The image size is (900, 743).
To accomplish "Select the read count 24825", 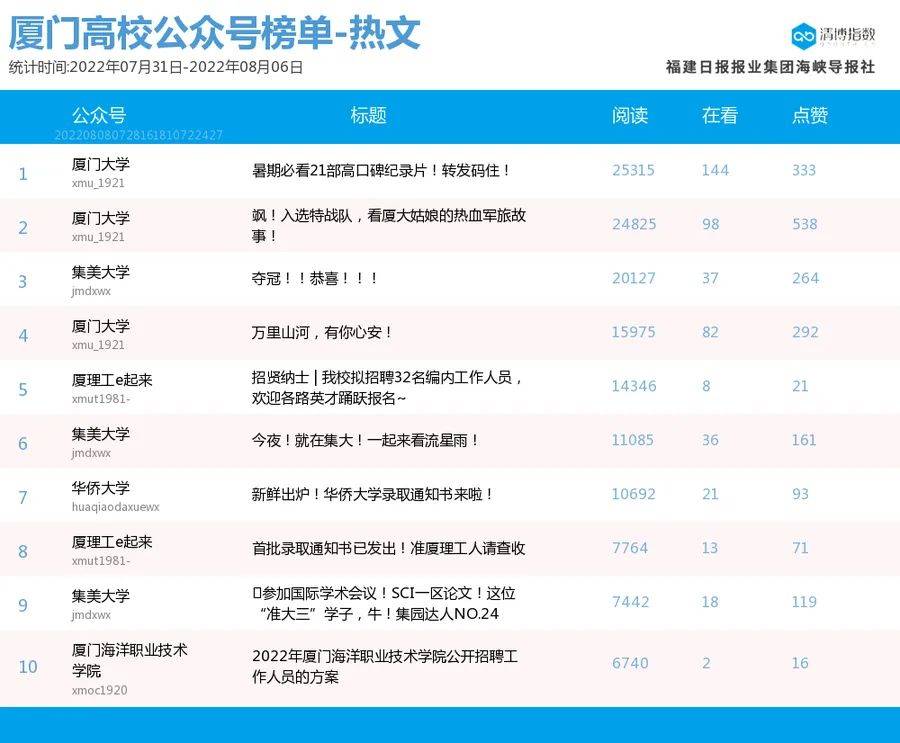I will click(x=634, y=225).
